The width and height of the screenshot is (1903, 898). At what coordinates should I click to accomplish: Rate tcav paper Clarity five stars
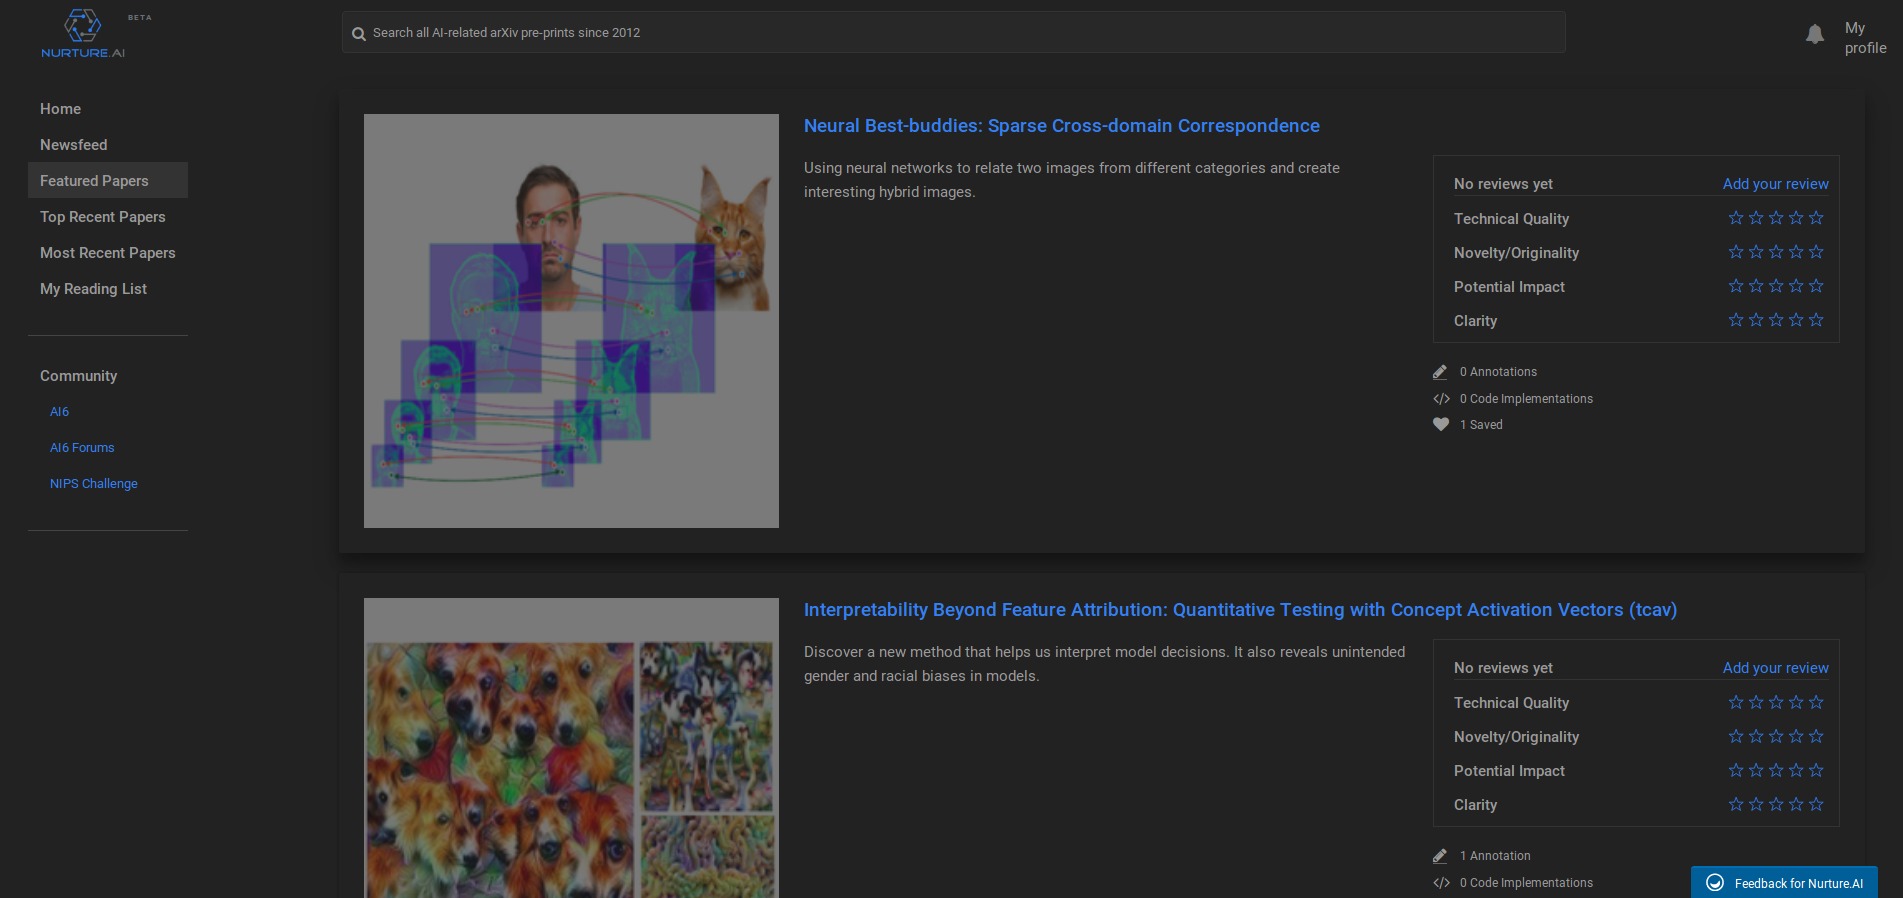1816,804
